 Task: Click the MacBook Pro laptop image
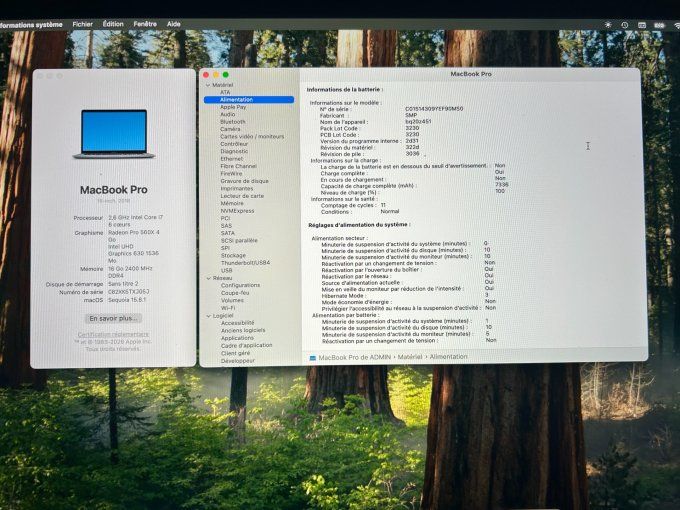coord(114,134)
